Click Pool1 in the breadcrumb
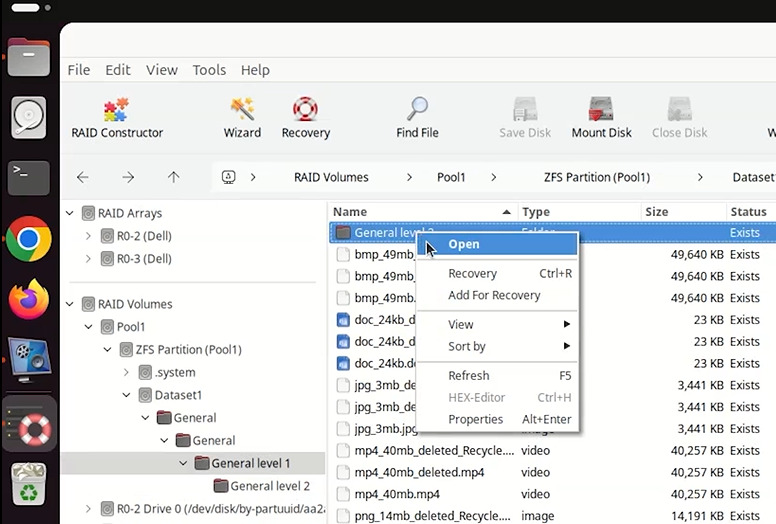This screenshot has height=524, width=776. (x=451, y=177)
